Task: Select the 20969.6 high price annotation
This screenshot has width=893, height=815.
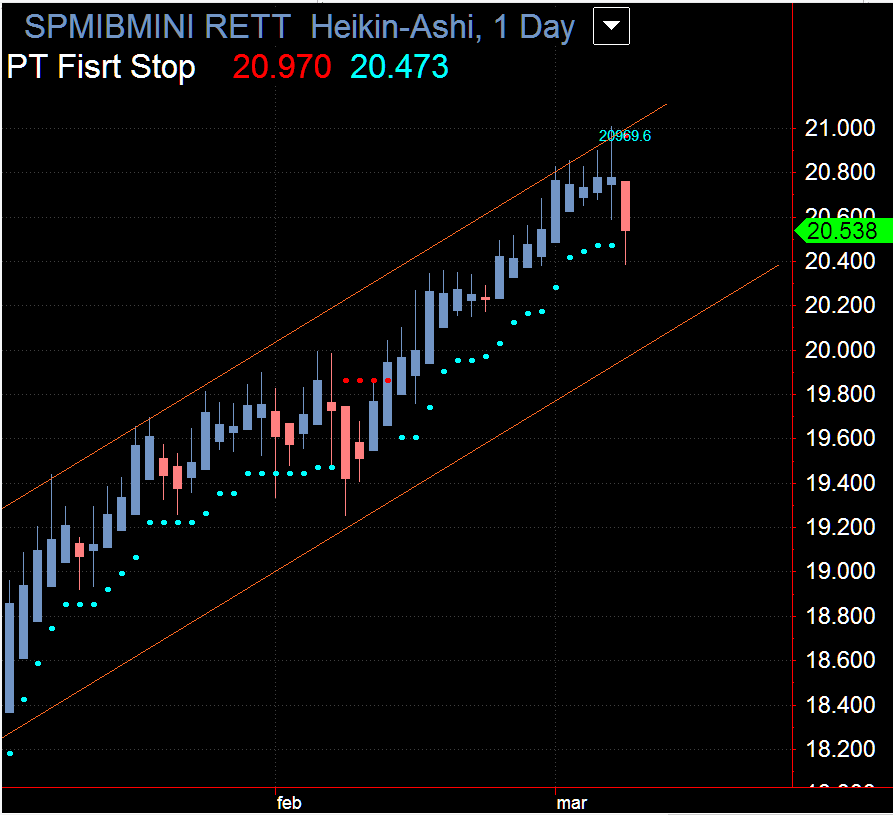Action: point(625,136)
